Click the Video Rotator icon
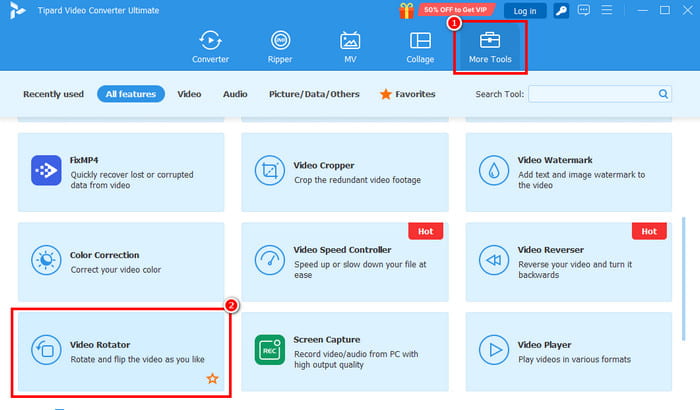Screen dimensions: 700x410 tap(46, 350)
